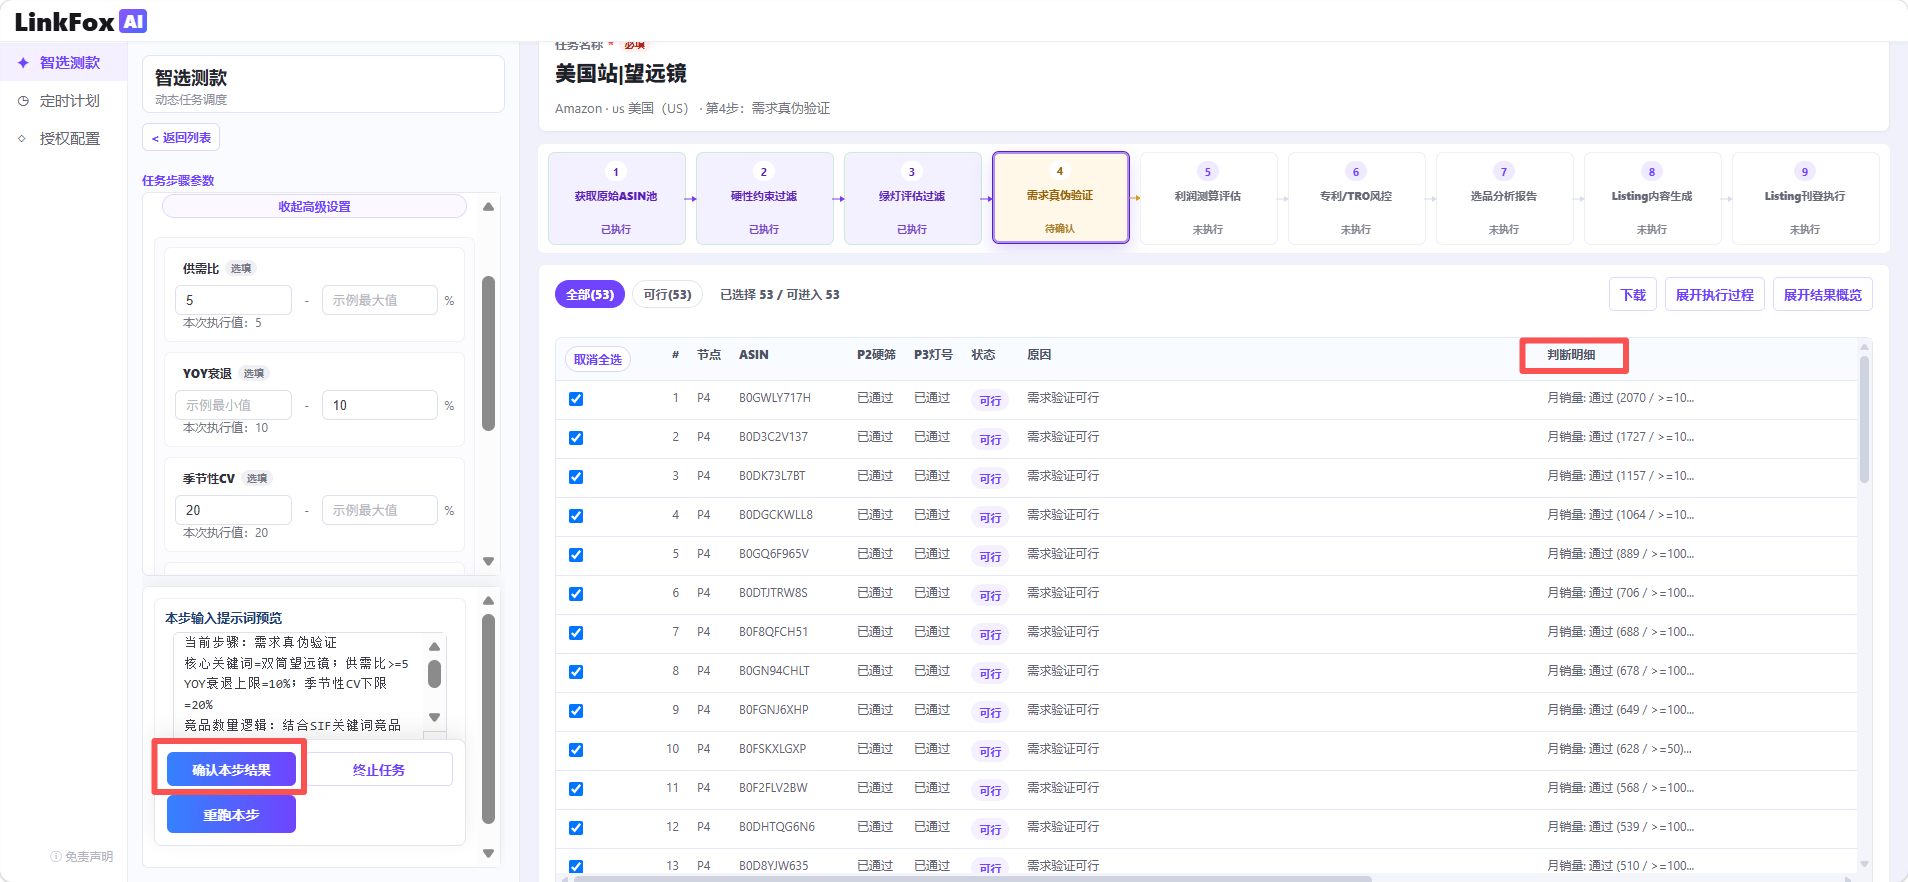Click the 季节性CV maximum value field

coord(380,510)
